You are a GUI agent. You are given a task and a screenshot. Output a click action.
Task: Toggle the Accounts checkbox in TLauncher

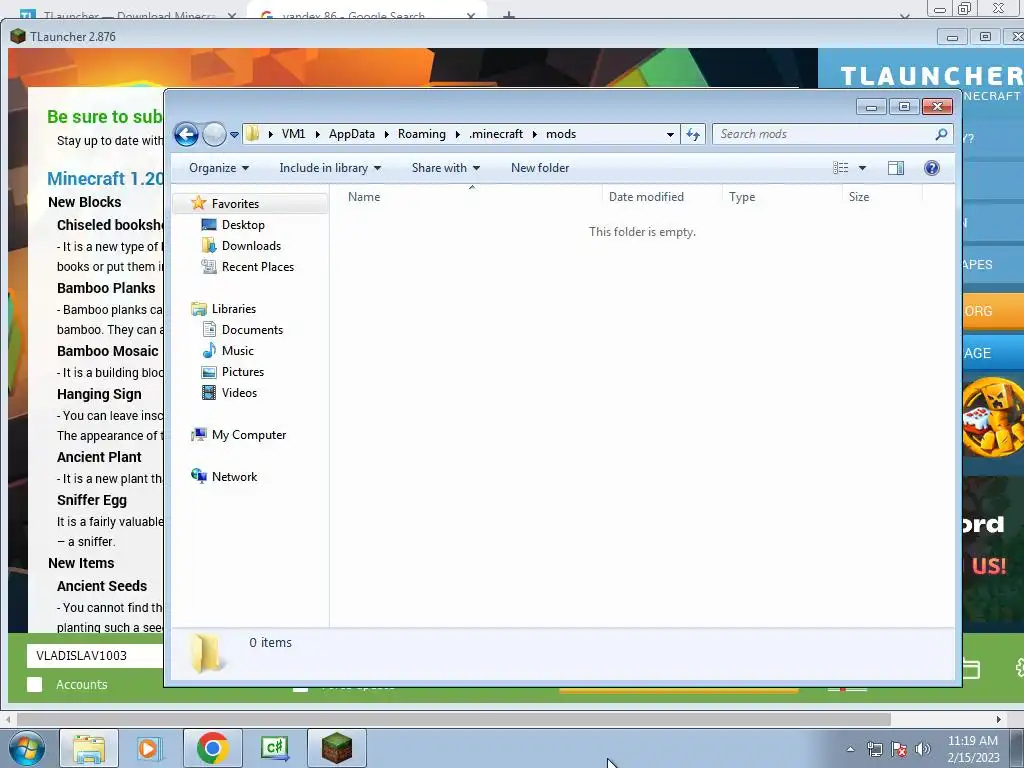tap(35, 684)
